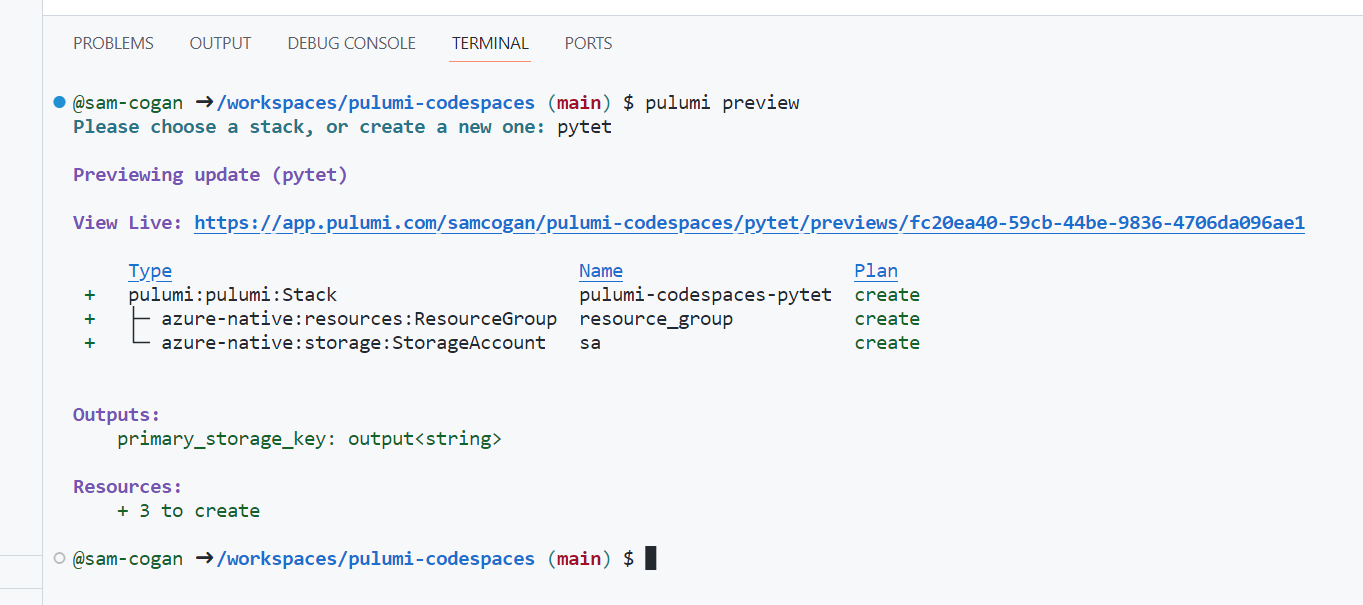1363x605 pixels.
Task: Click the first prompt's /workspaces/pulumi-codespaces path
Action: coord(375,103)
